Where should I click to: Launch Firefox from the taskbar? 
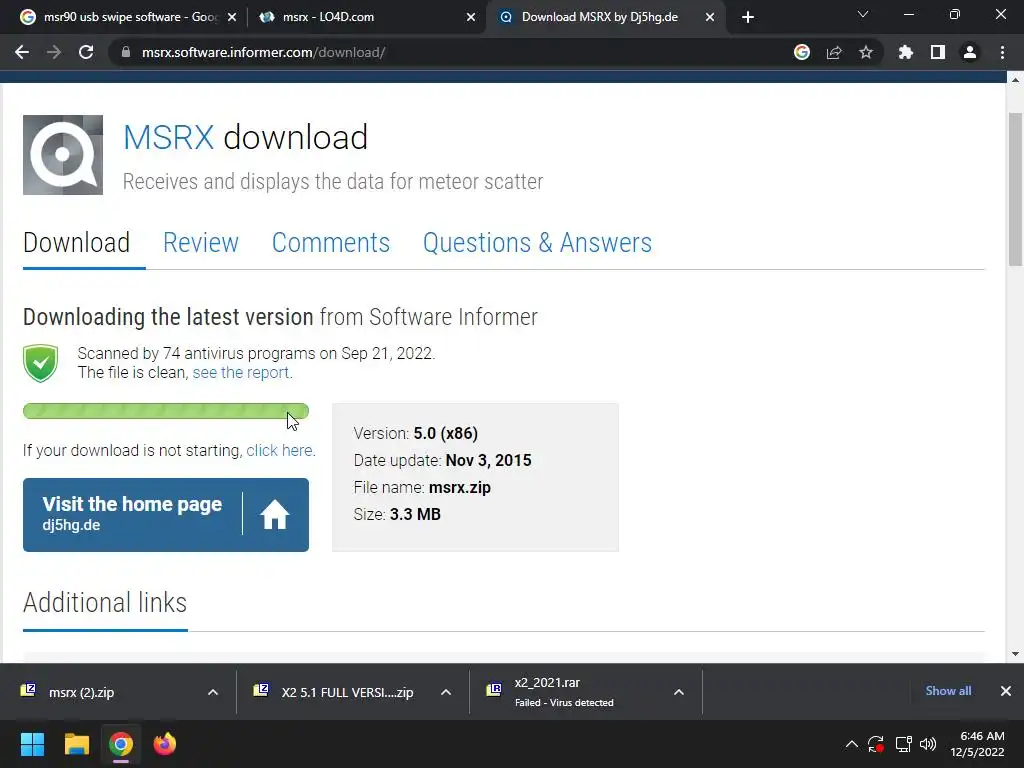pyautogui.click(x=165, y=744)
